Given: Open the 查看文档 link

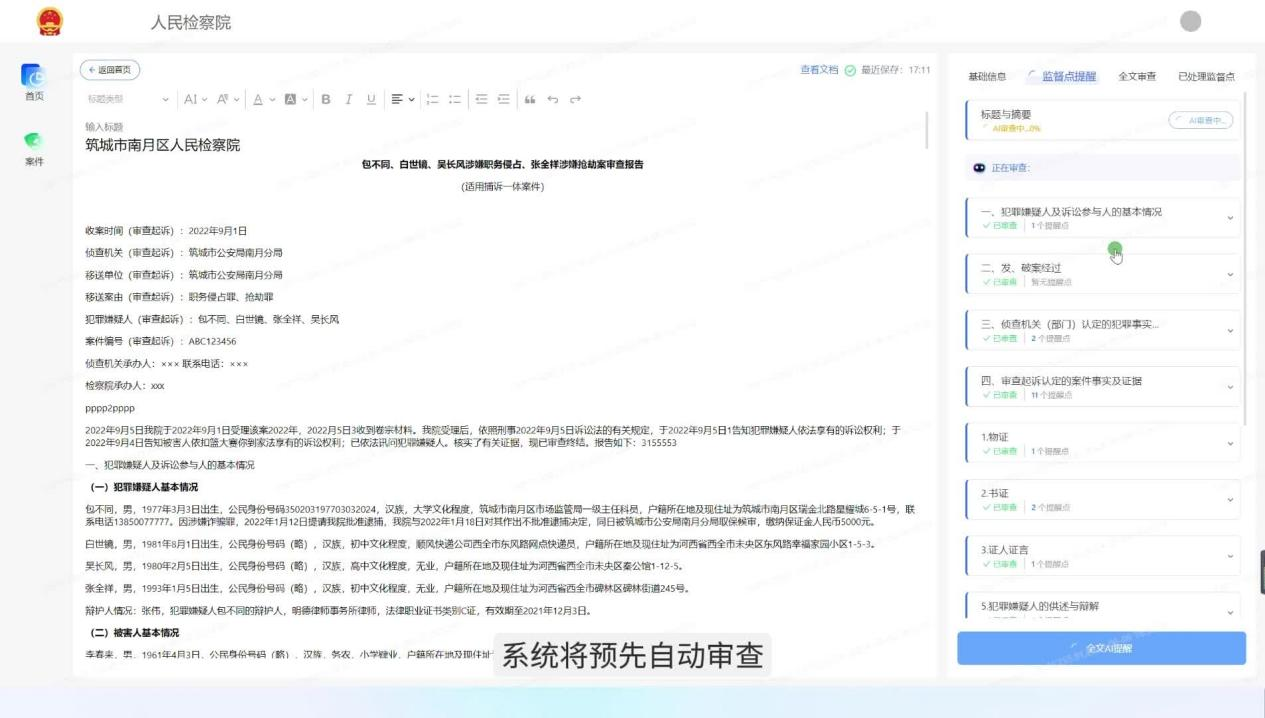Looking at the screenshot, I should (819, 70).
